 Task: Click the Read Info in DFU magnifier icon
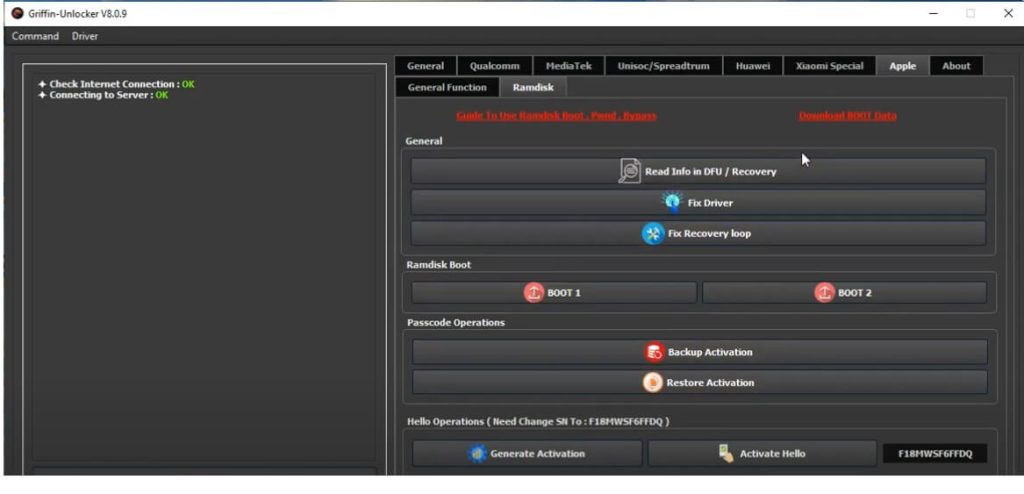pos(629,171)
